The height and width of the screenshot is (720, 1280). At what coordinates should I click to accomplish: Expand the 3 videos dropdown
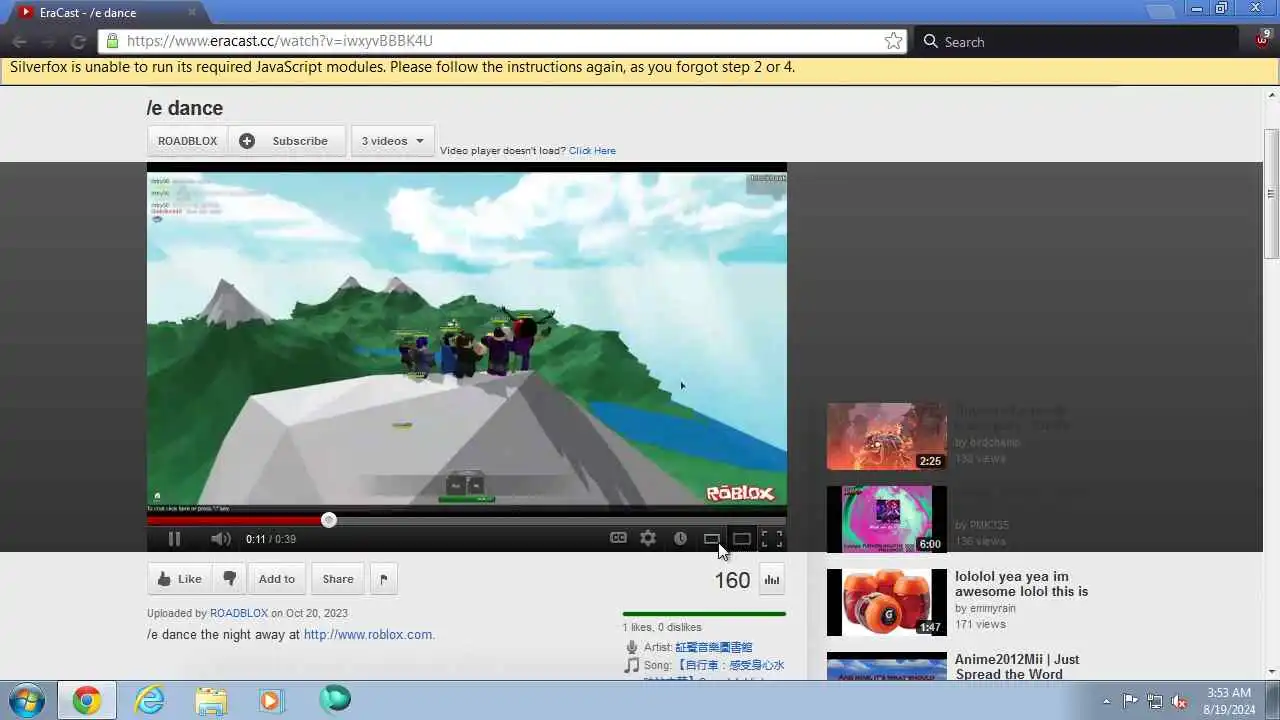point(393,141)
